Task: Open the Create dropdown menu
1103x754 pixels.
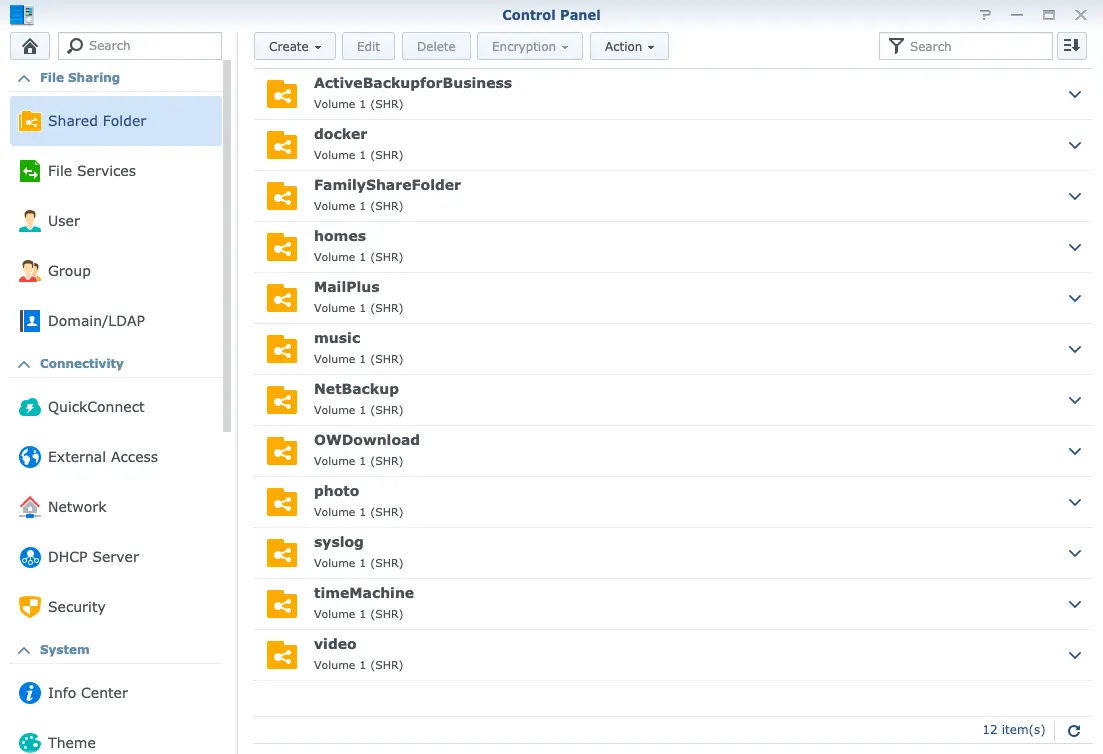Action: click(x=295, y=46)
